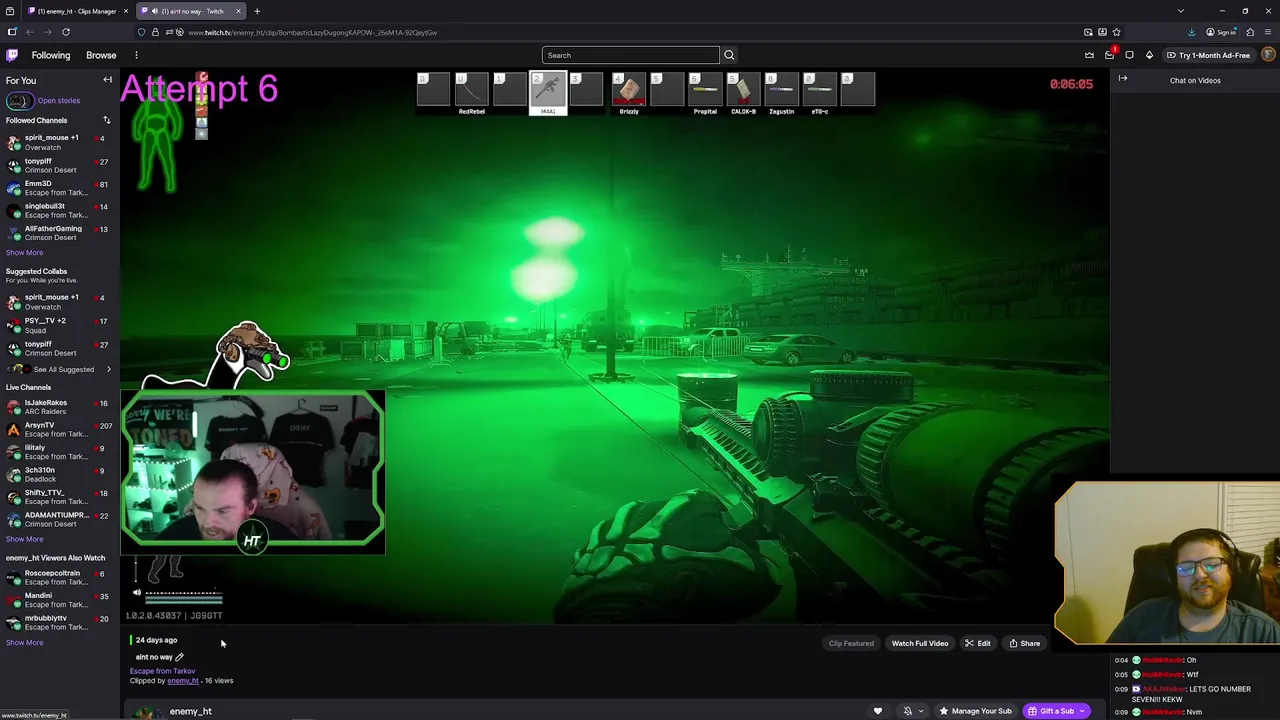This screenshot has height=720, width=1280.
Task: Collapse Chat on Videos panel arrow
Action: pos(1123,79)
